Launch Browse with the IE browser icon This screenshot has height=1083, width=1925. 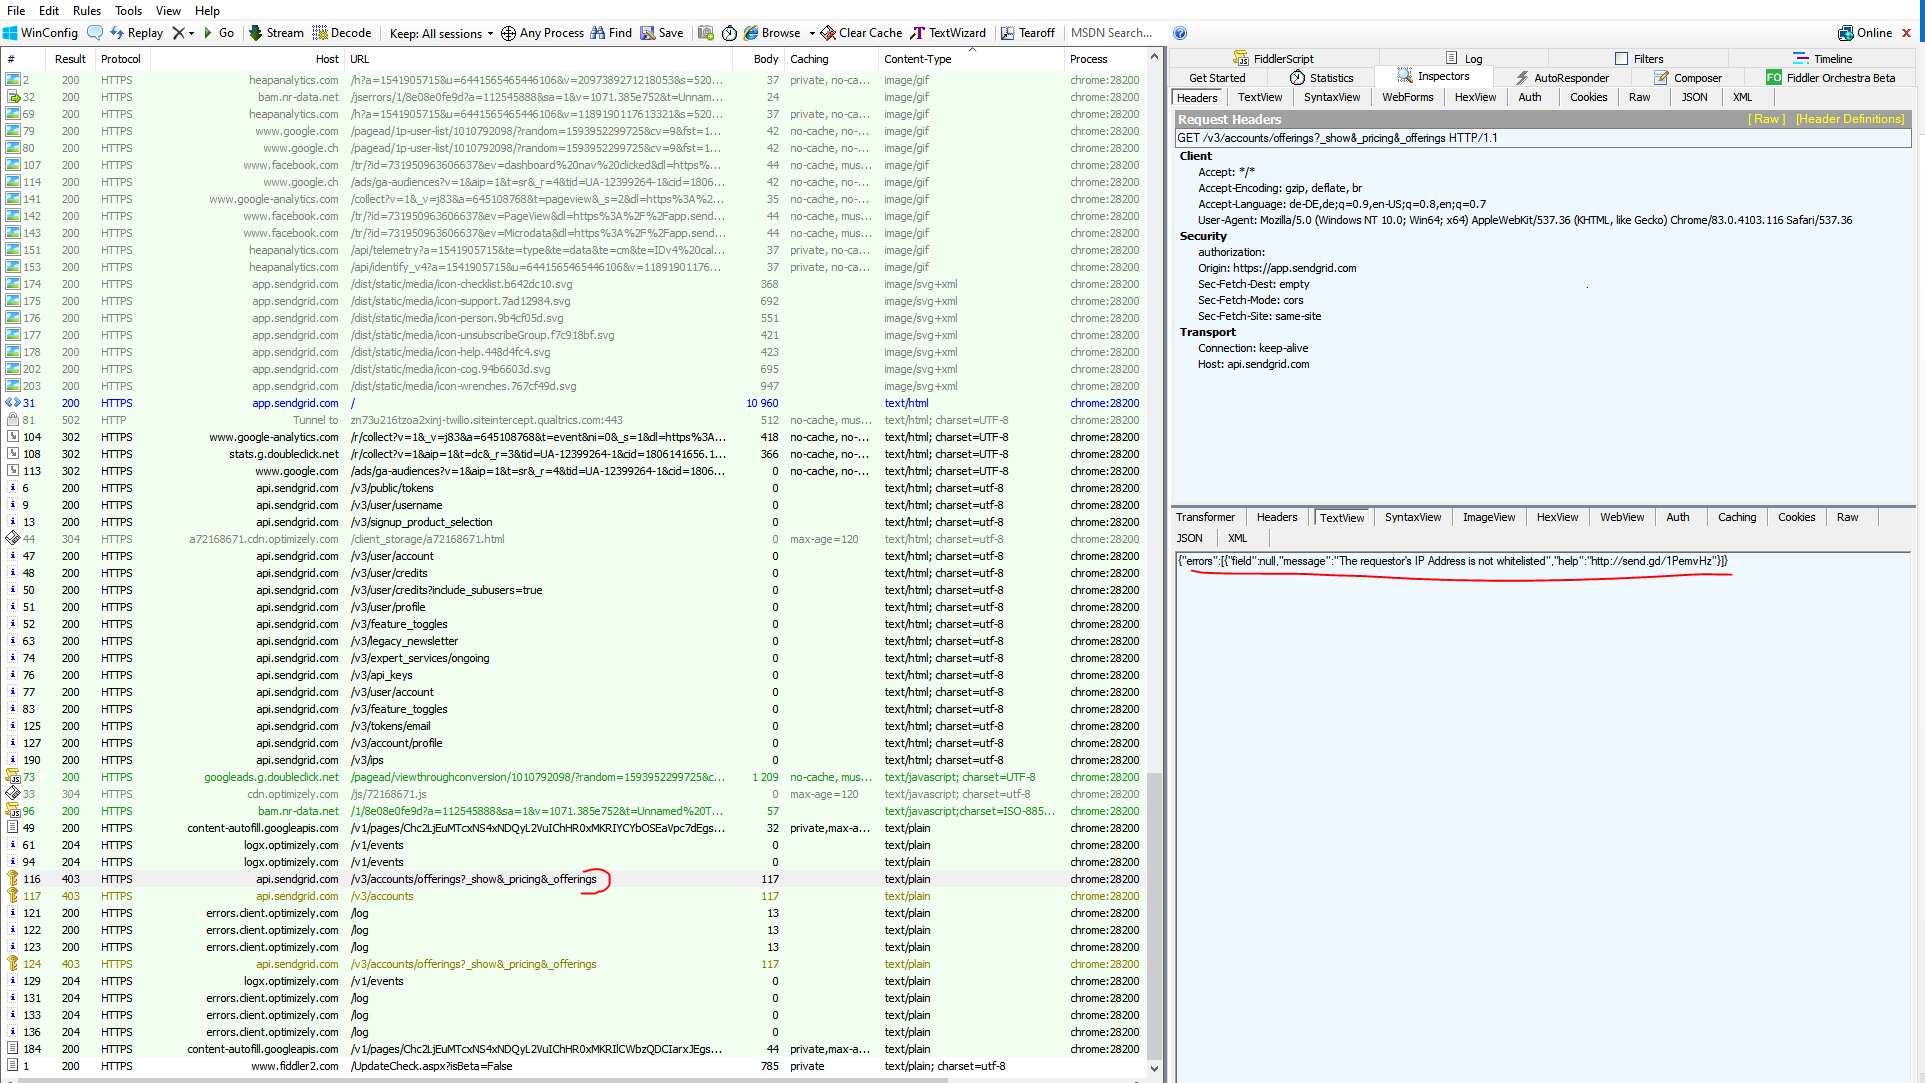click(x=751, y=32)
